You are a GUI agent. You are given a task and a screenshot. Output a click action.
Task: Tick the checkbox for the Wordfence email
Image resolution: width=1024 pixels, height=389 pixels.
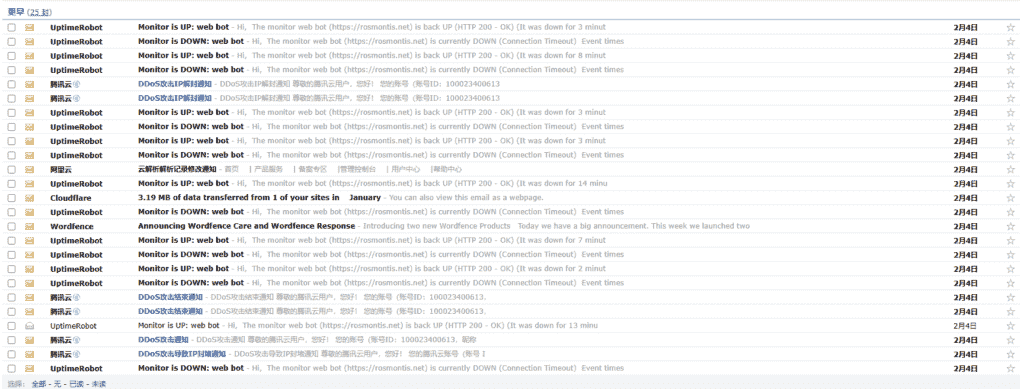[11, 226]
